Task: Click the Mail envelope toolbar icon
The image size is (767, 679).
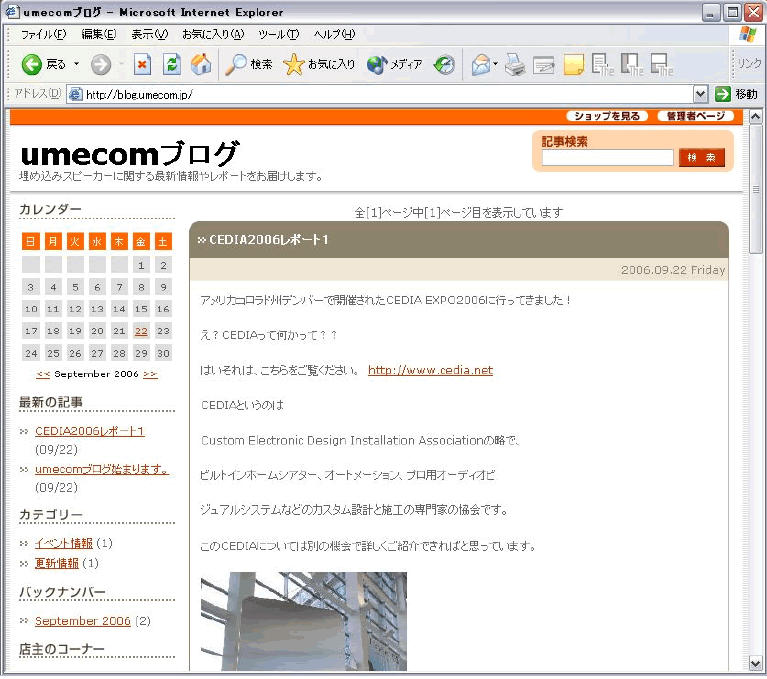Action: (481, 65)
